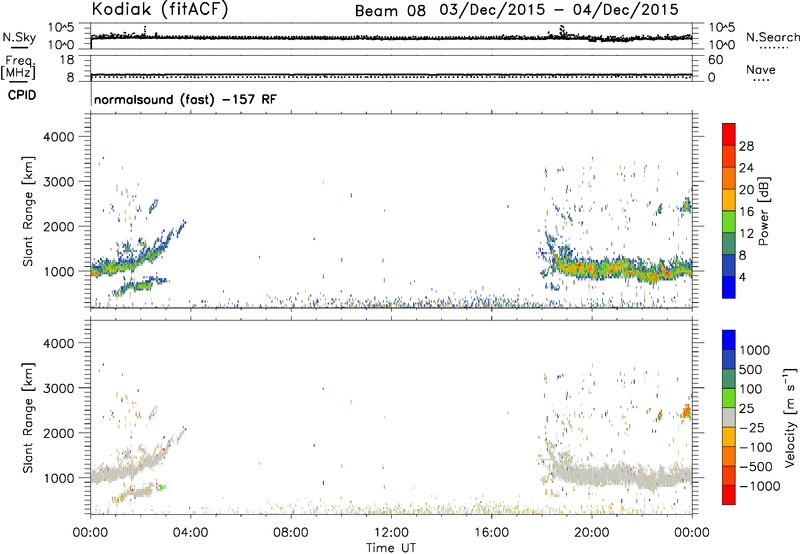Click the '60' tick on Nave axis
Screen dimensions: 800x554
click(x=715, y=60)
